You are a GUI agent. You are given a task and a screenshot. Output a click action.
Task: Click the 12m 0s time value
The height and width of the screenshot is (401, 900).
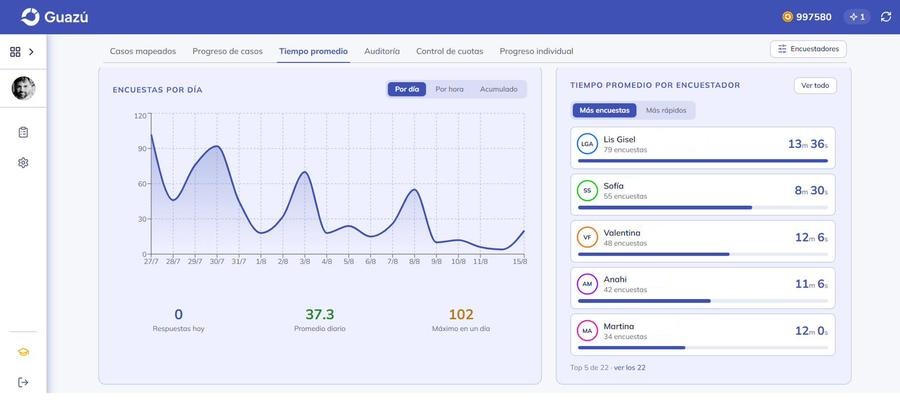(x=811, y=331)
